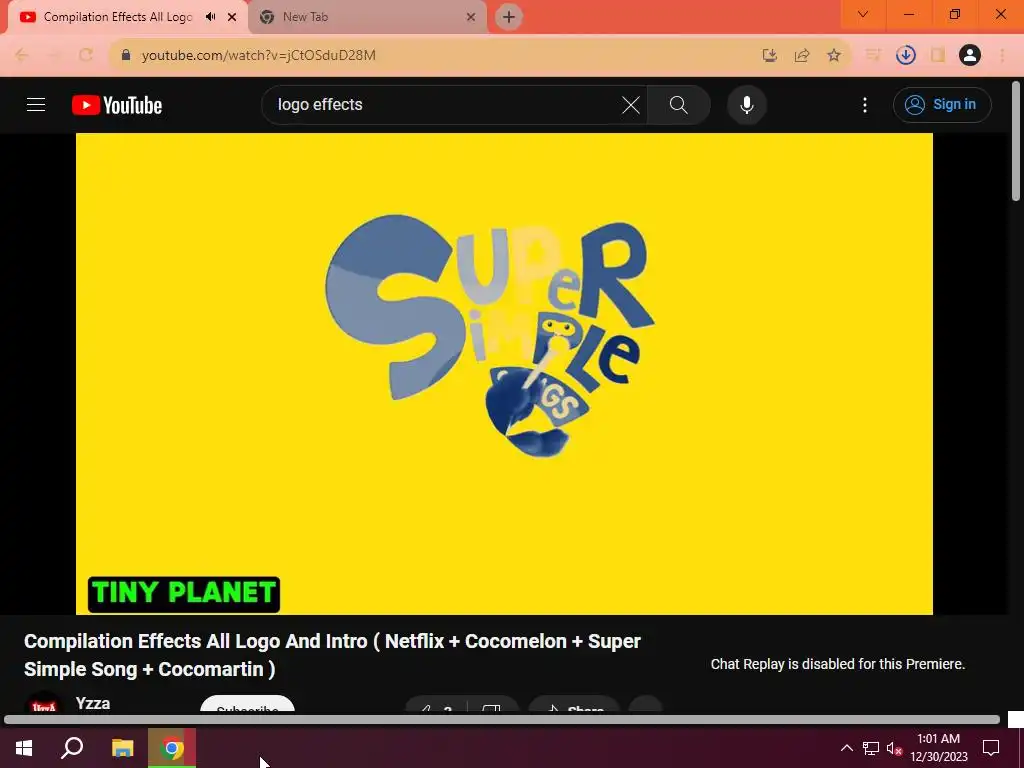1024x768 pixels.
Task: Clear the search box with X
Action: [x=630, y=104]
